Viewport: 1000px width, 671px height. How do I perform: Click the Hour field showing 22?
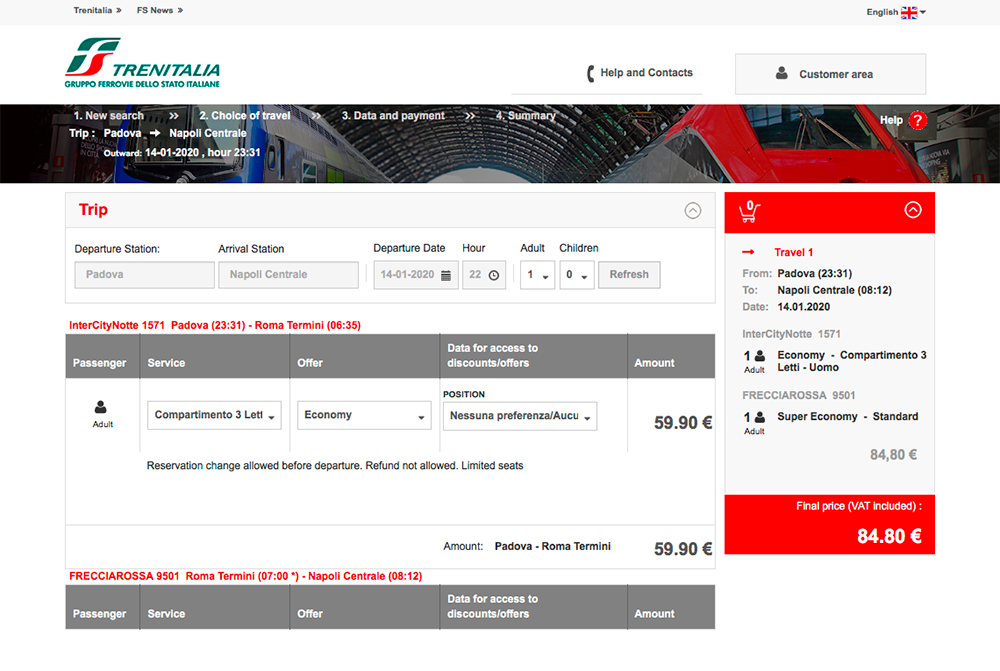coord(483,275)
